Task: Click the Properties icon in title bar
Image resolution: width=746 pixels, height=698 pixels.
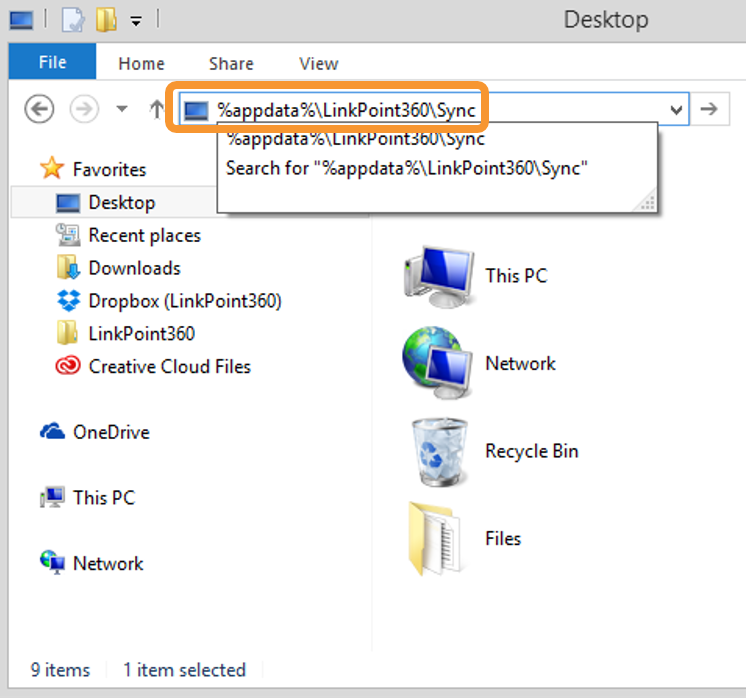Action: click(x=73, y=20)
